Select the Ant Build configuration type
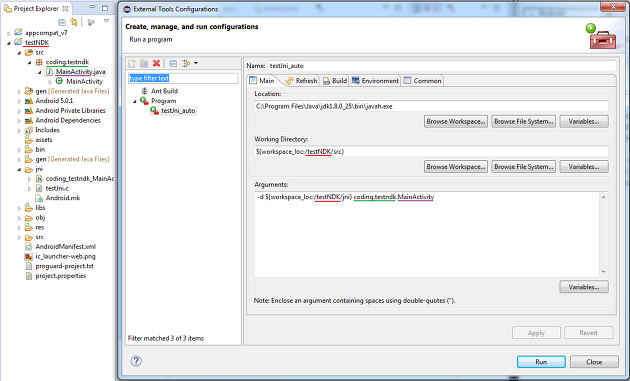 pyautogui.click(x=164, y=91)
